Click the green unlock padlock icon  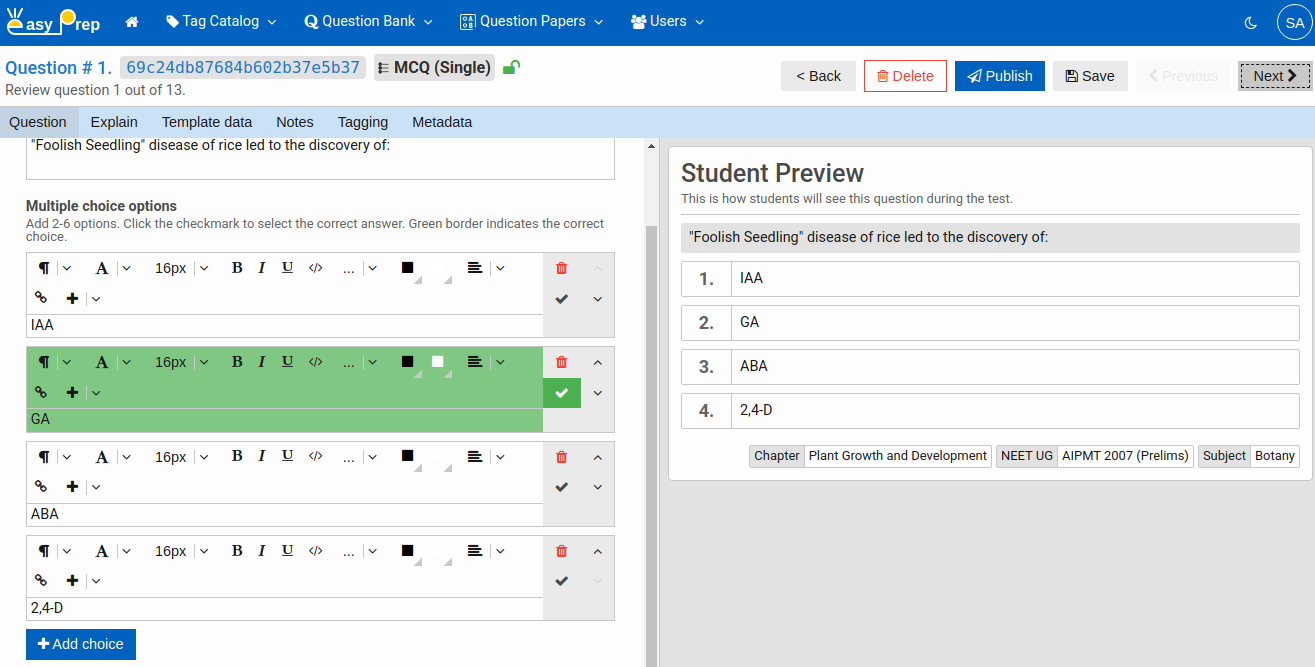pyautogui.click(x=511, y=68)
